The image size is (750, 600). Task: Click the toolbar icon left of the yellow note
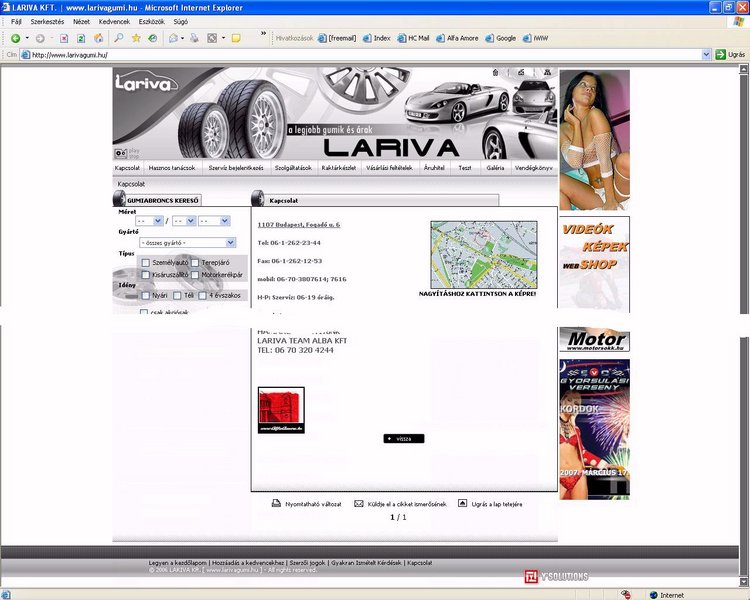(x=212, y=38)
